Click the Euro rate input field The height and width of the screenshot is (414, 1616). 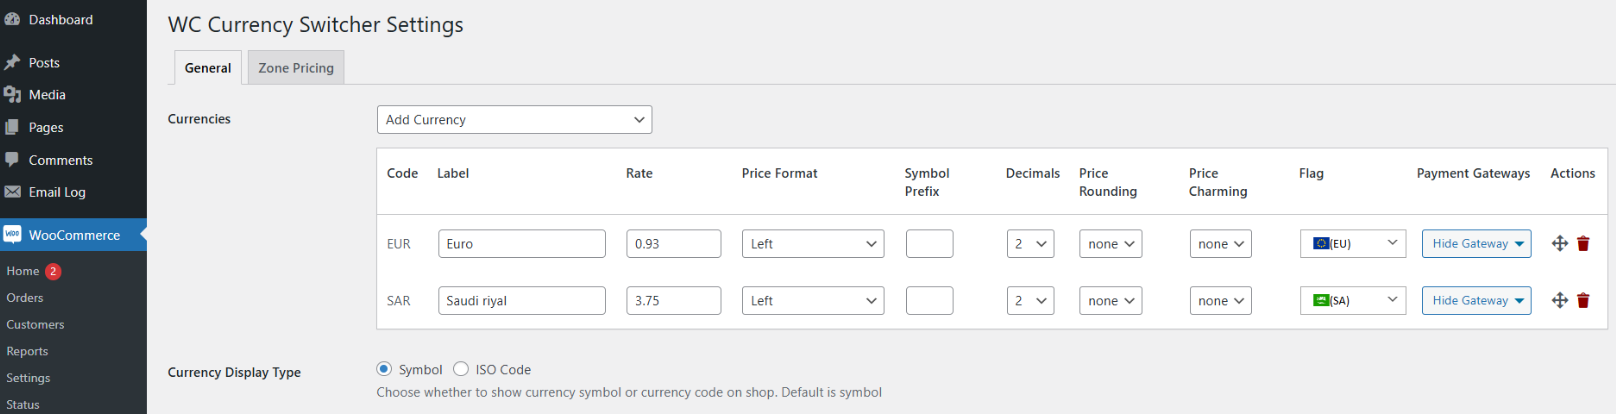click(673, 244)
